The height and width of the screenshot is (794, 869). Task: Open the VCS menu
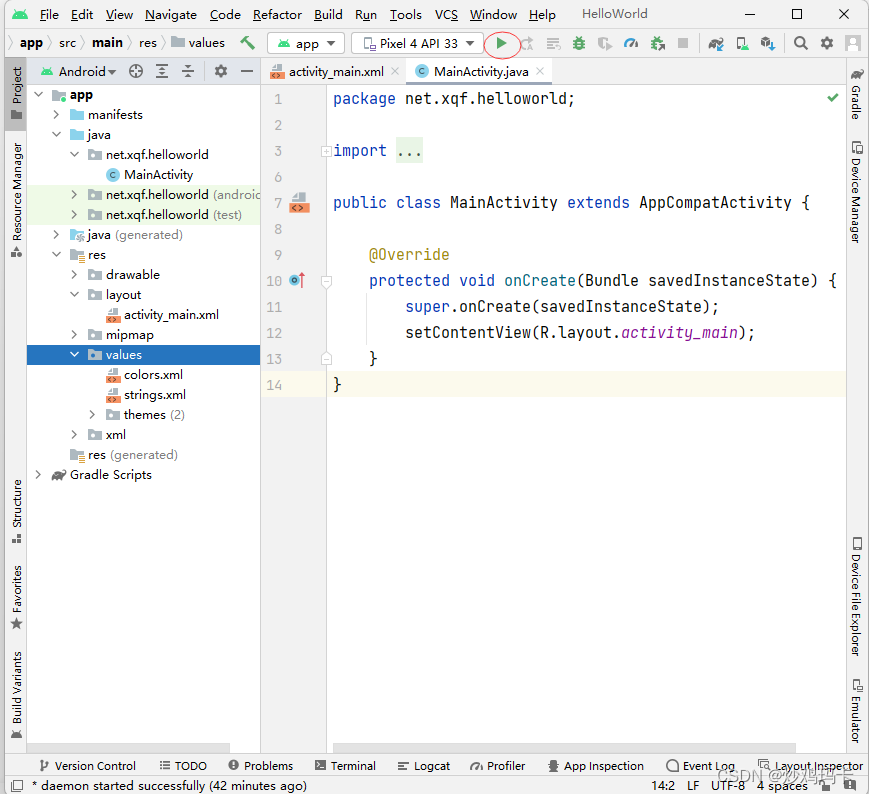click(446, 14)
